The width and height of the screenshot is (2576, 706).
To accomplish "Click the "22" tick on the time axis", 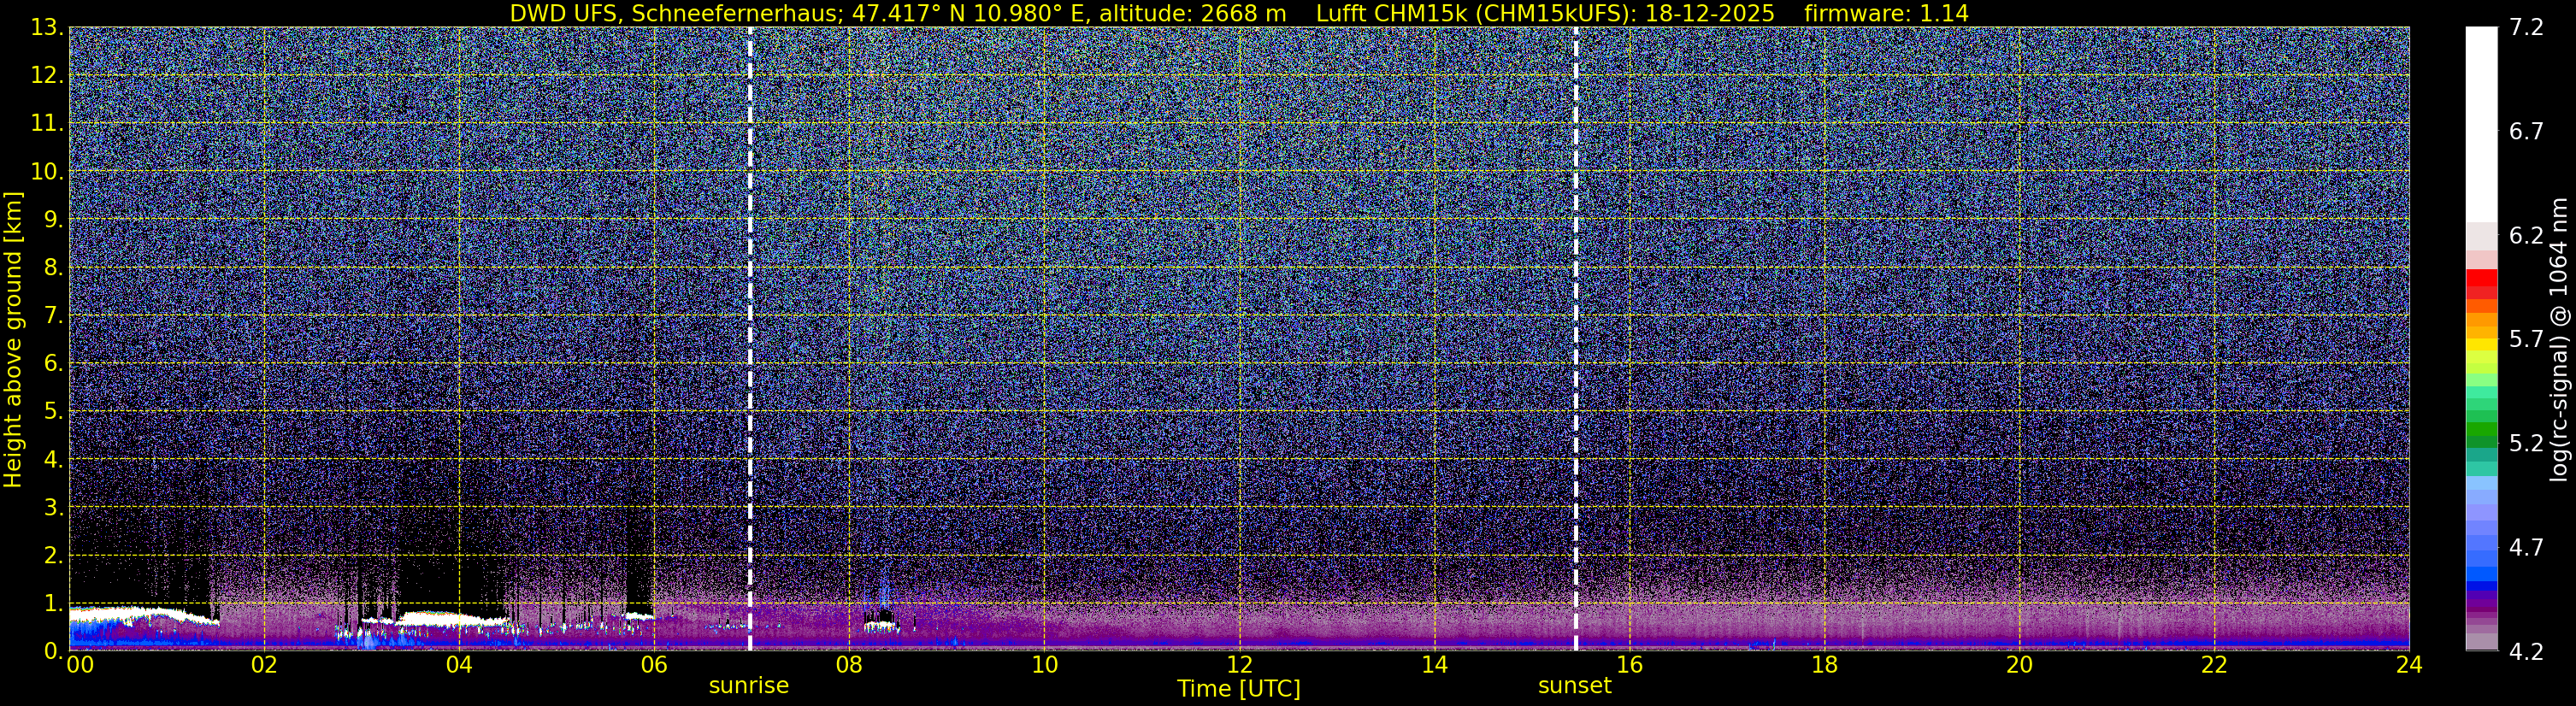I will [2214, 665].
